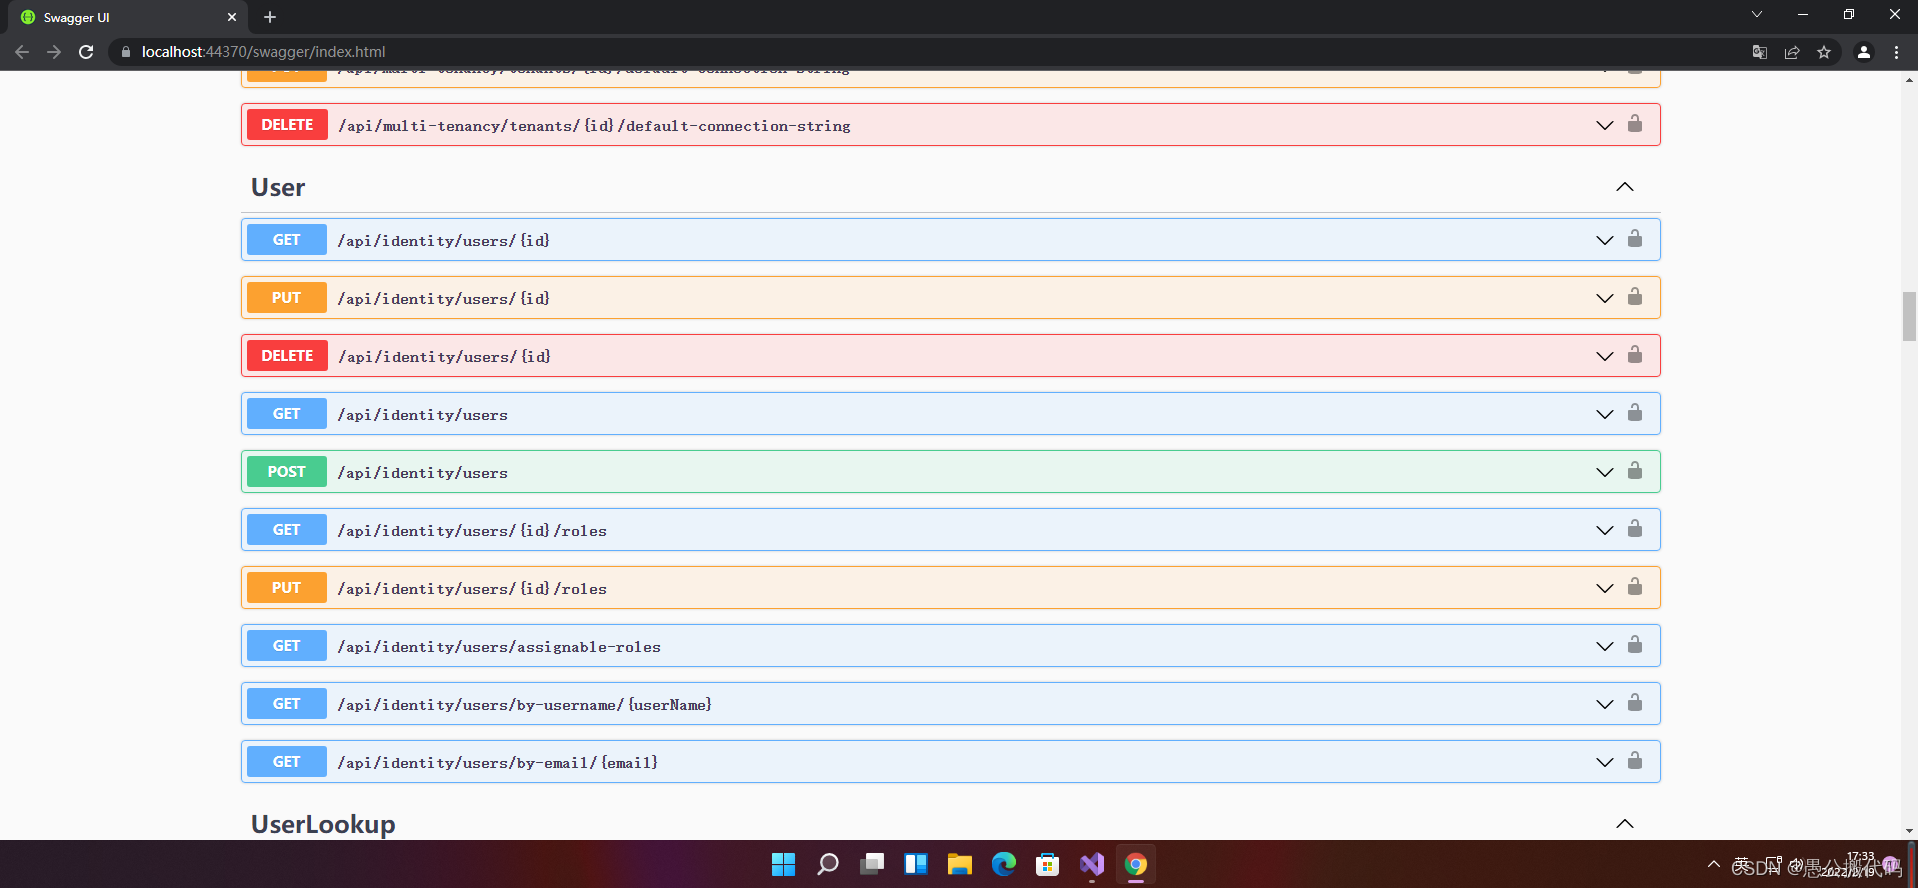This screenshot has width=1918, height=888.
Task: Click lock icon on by-email endpoint
Action: coord(1635,761)
